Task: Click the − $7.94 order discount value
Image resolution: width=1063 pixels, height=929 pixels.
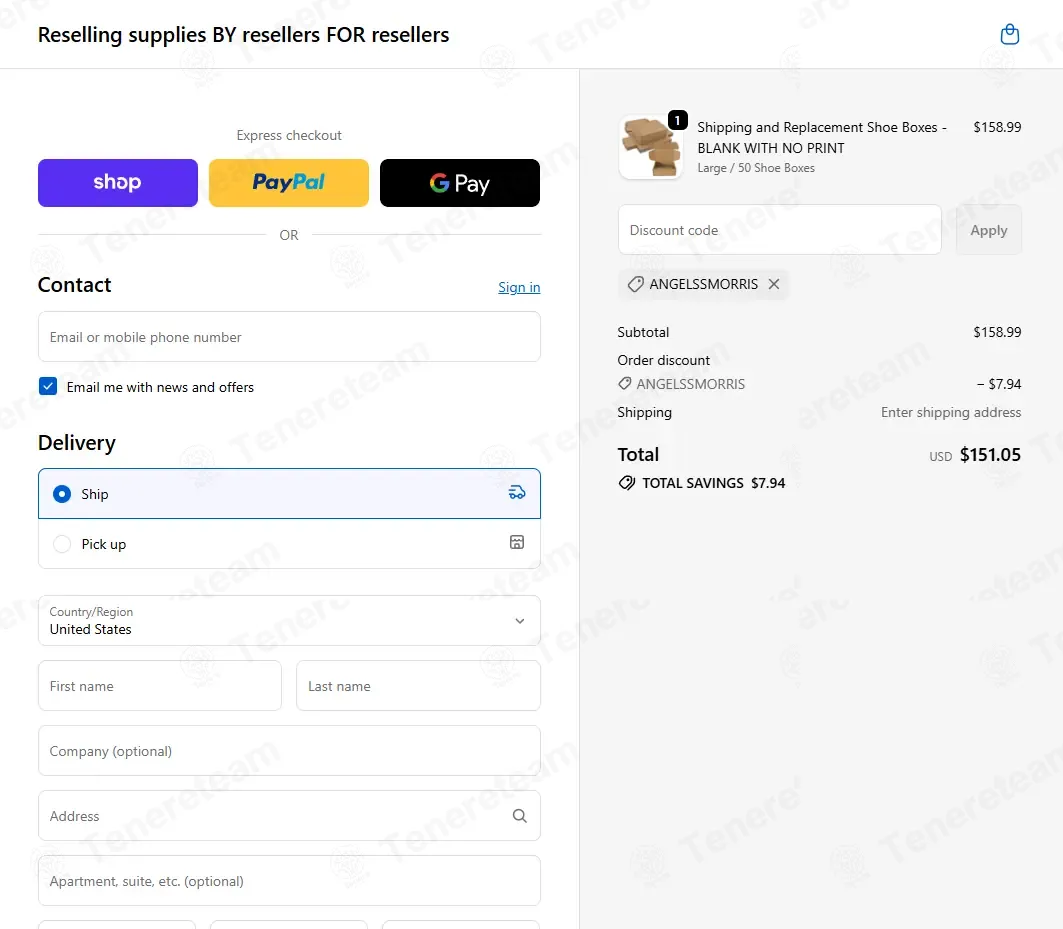Action: point(999,384)
